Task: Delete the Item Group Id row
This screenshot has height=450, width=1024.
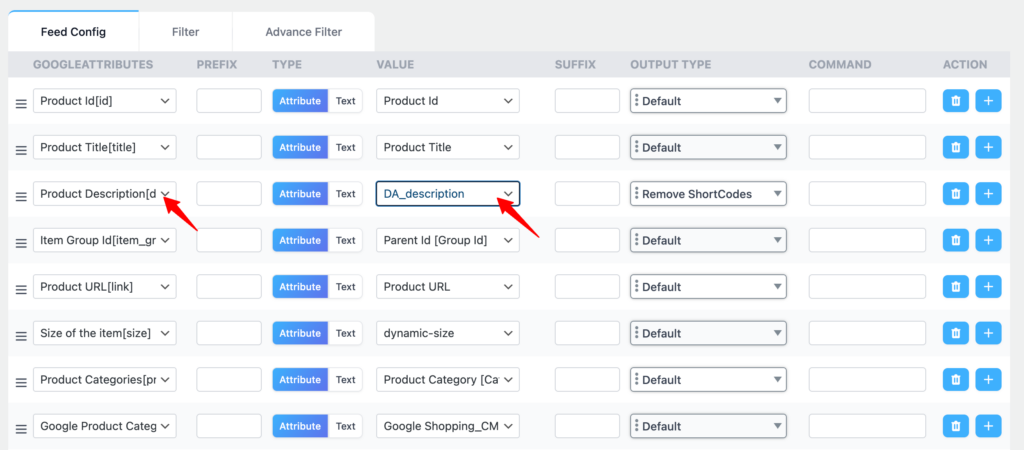Action: pyautogui.click(x=955, y=240)
